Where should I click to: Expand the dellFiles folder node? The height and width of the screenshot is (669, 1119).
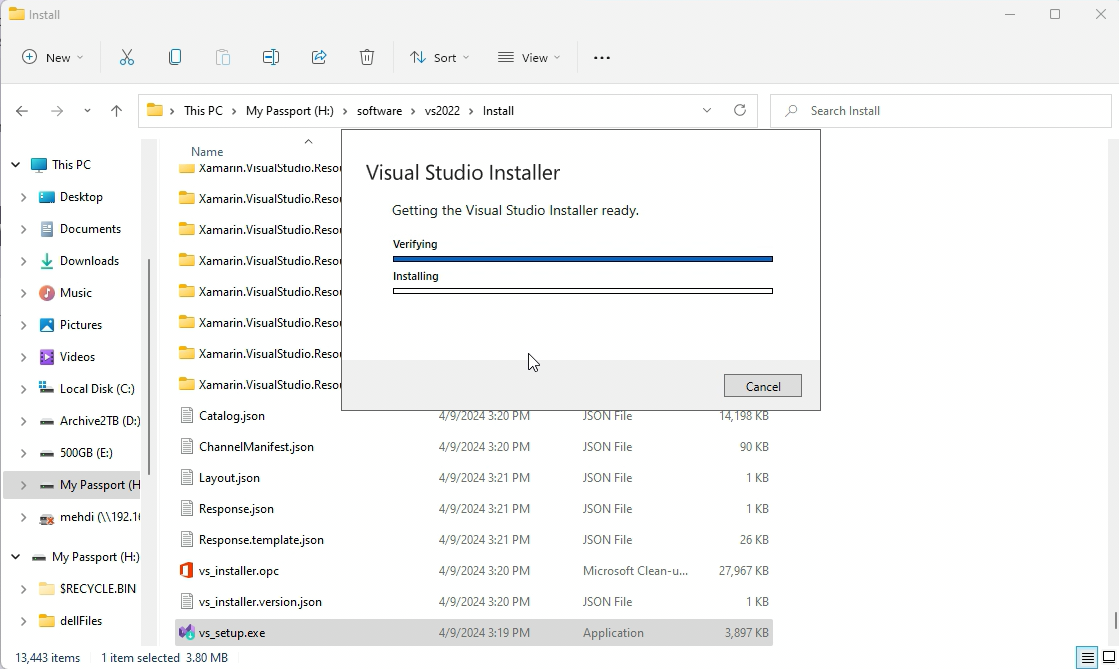click(24, 621)
